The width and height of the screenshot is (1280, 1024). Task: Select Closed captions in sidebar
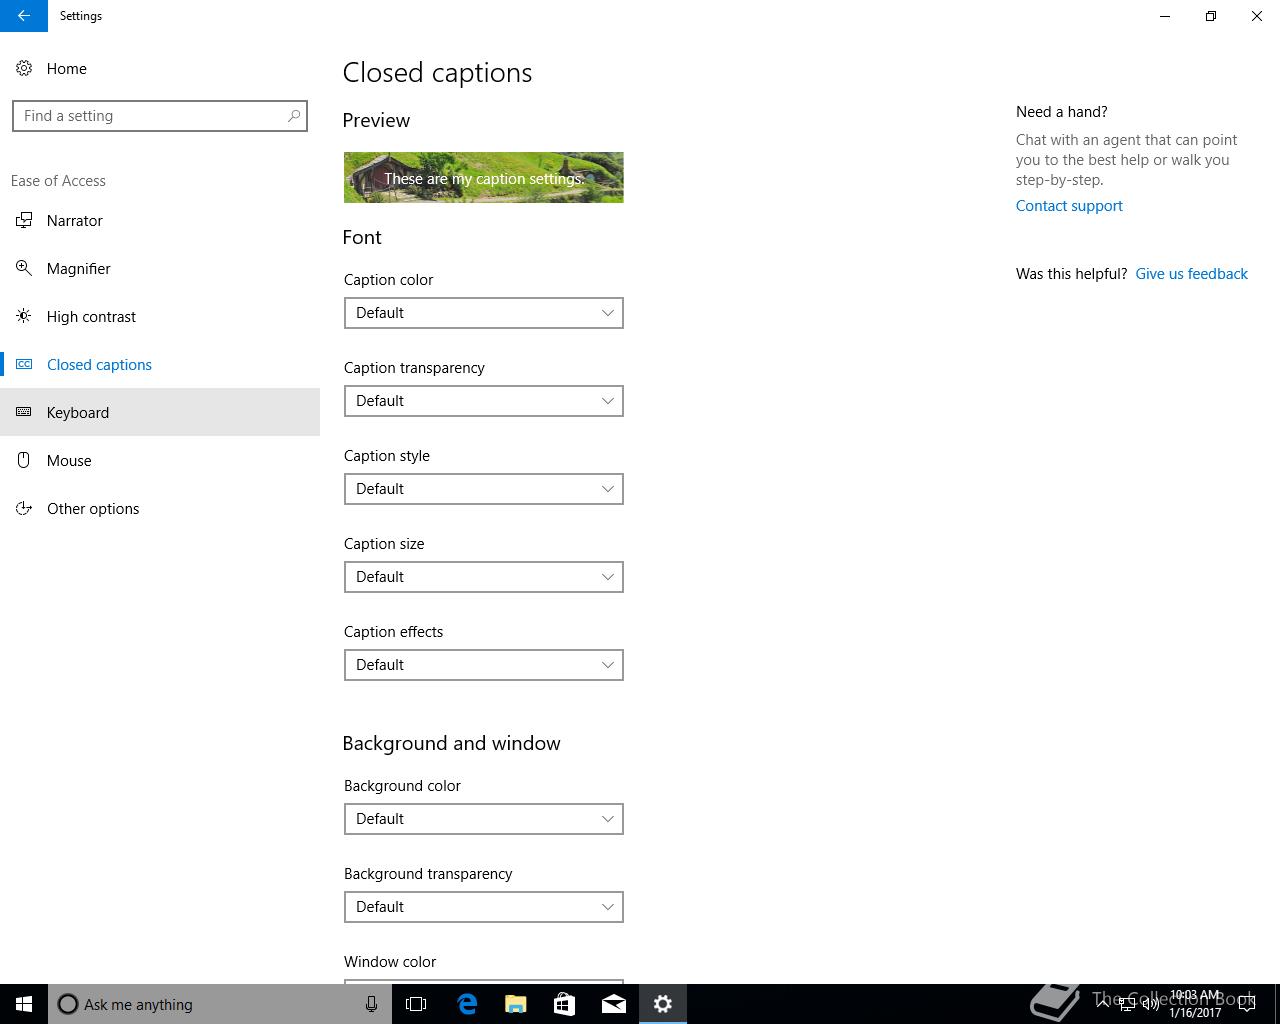[x=160, y=364]
